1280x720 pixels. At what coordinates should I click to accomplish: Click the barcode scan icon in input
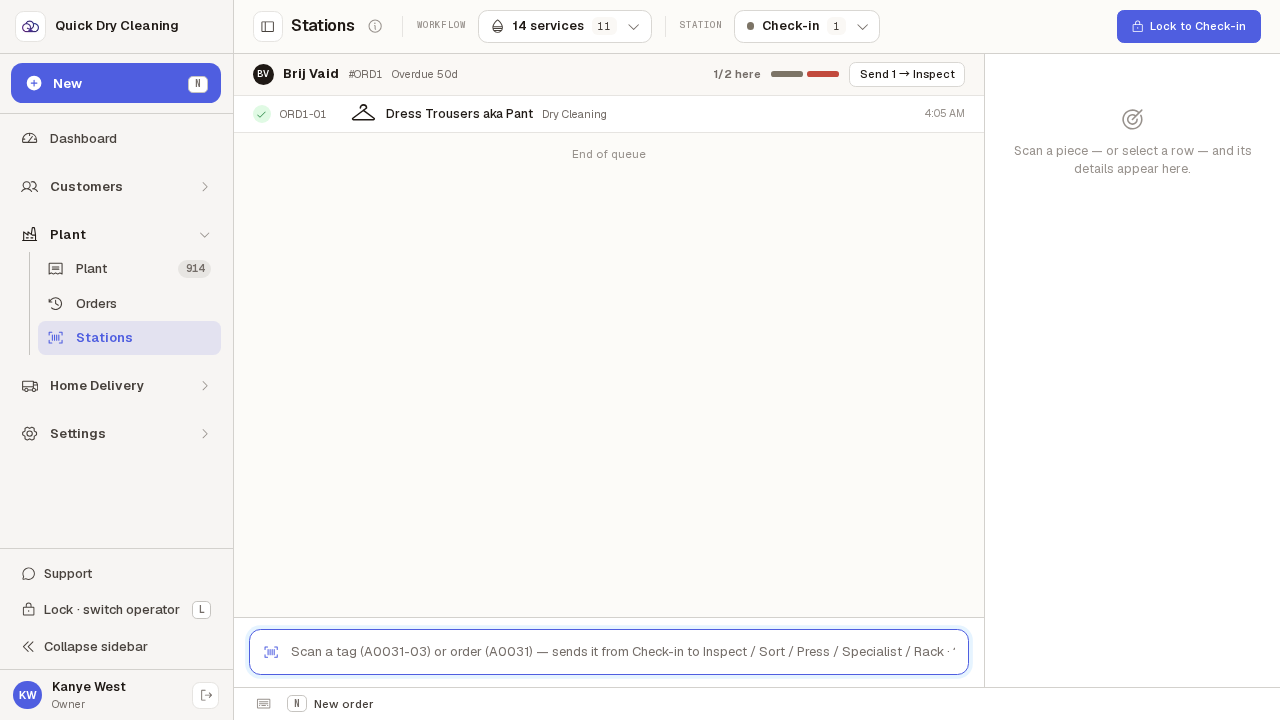[271, 652]
